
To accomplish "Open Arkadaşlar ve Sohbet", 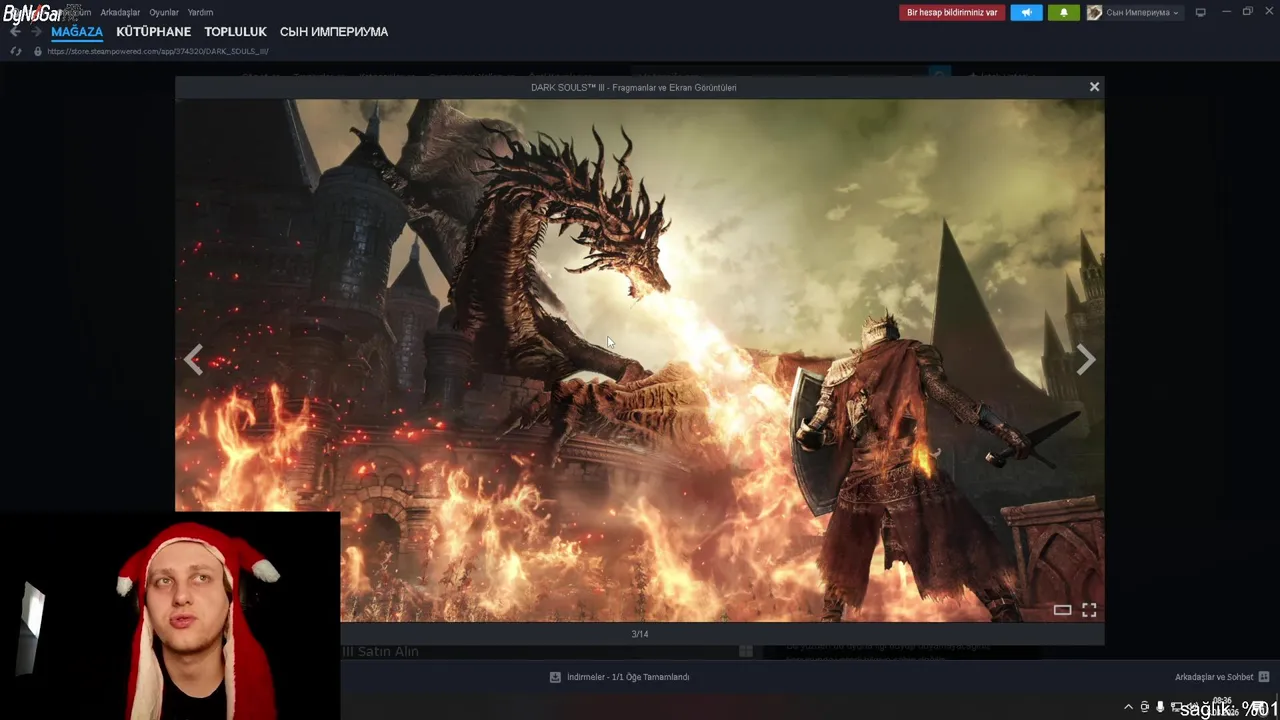I will 1214,677.
